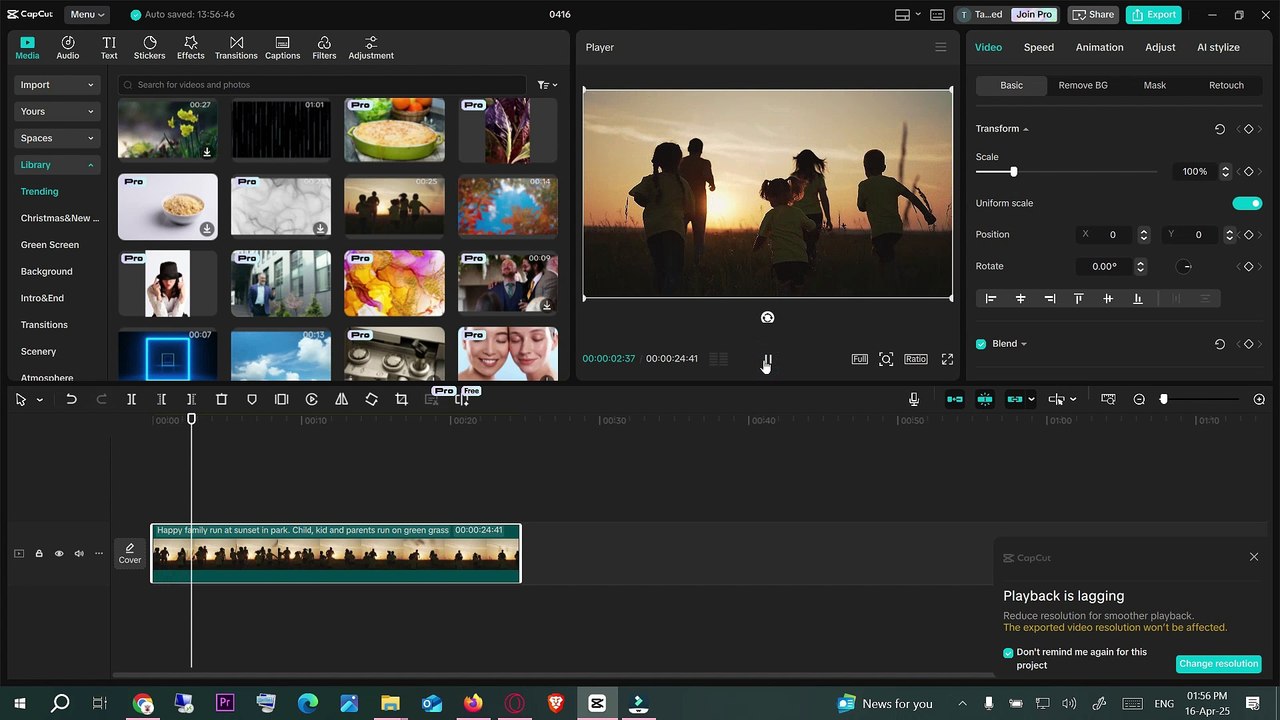Click the Scale slider handle
The height and width of the screenshot is (720, 1280).
pyautogui.click(x=1013, y=172)
